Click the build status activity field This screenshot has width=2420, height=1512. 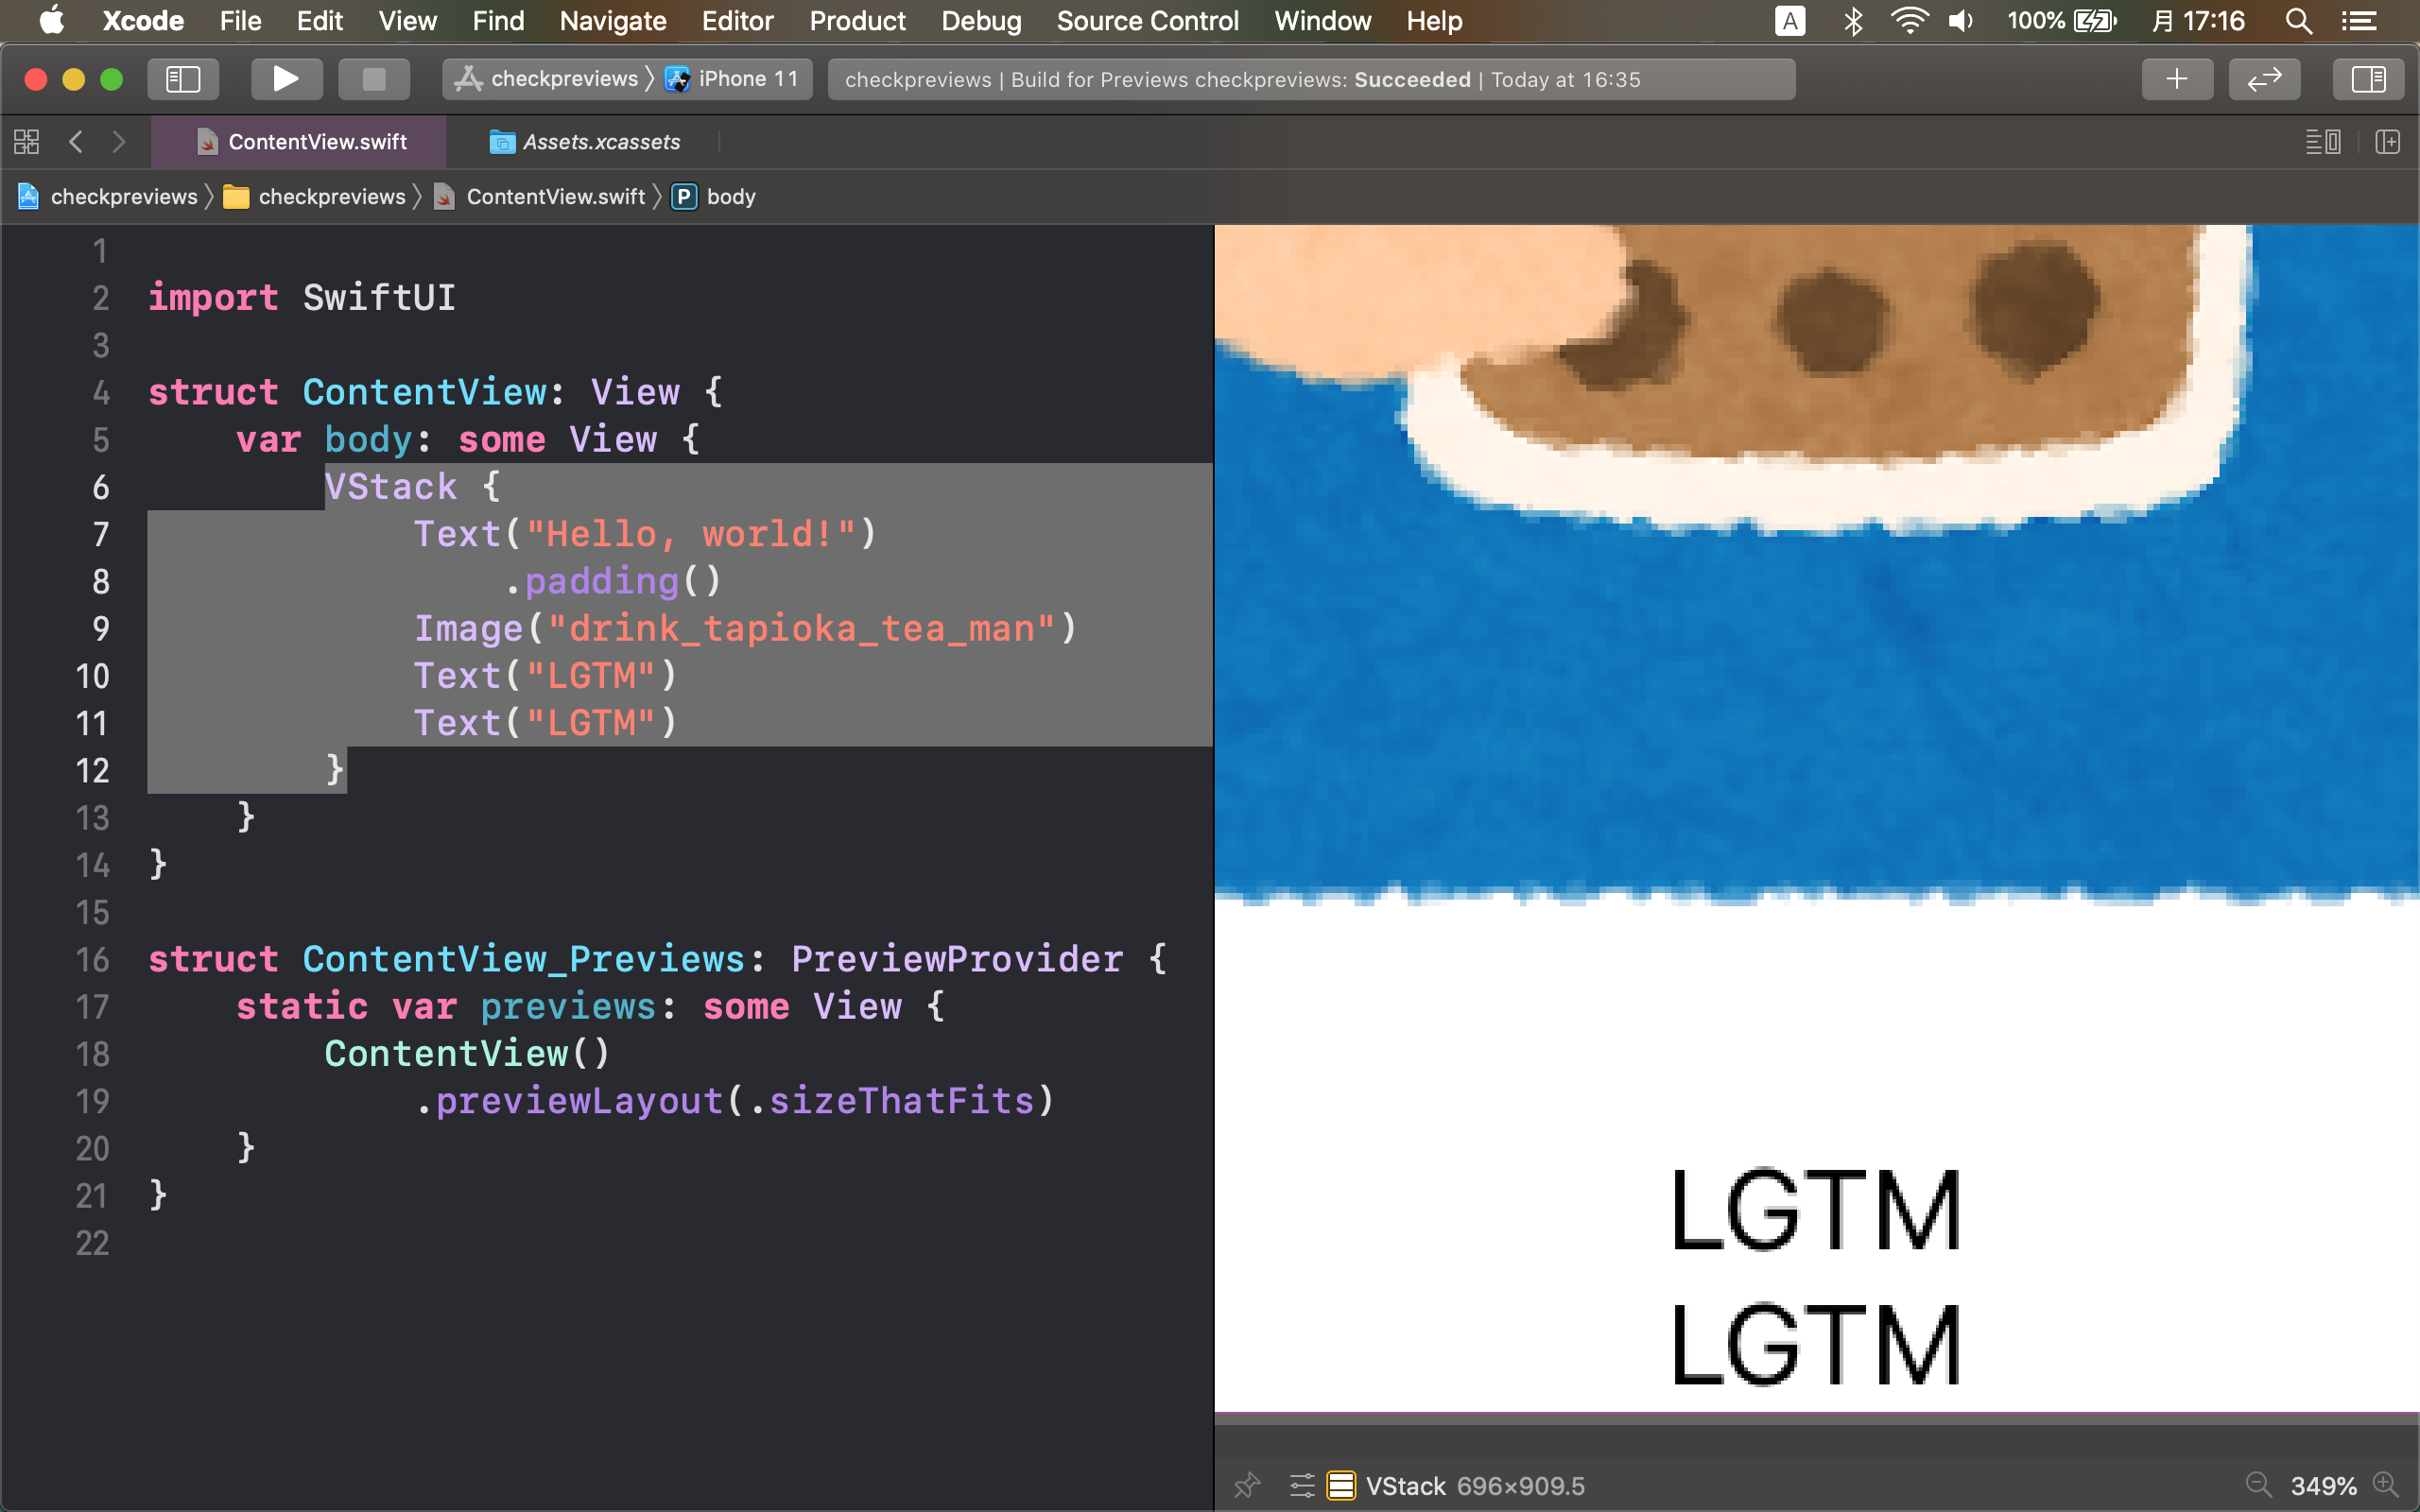[x=1310, y=79]
